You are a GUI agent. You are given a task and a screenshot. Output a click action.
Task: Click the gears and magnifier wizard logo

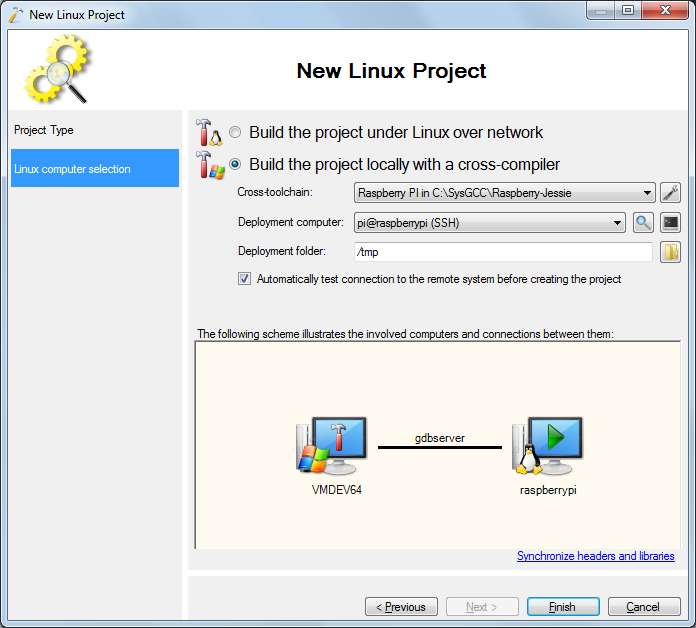coord(58,69)
